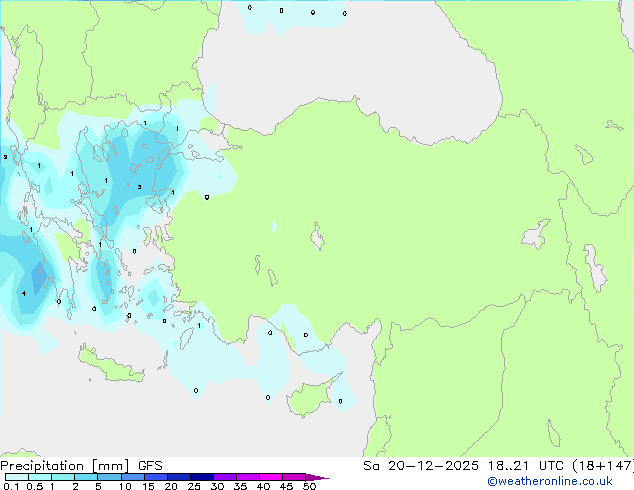Viewport: 634px width, 490px height.
Task: Click the 2–5 mm legend swatch
Action: [86, 477]
